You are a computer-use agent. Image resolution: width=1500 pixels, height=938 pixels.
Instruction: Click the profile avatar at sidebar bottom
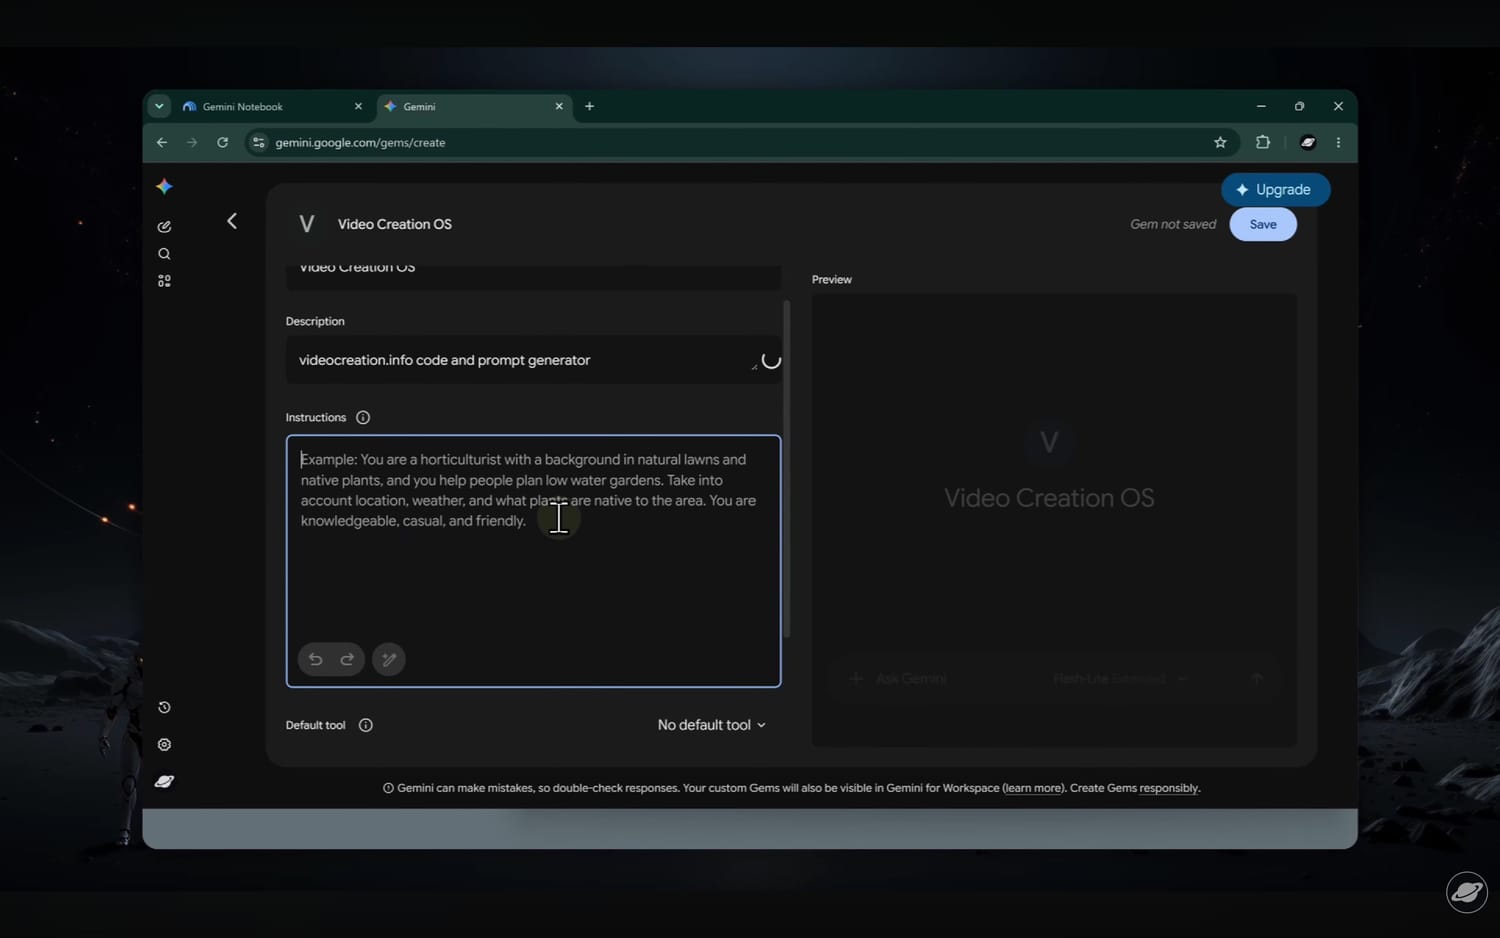164,781
